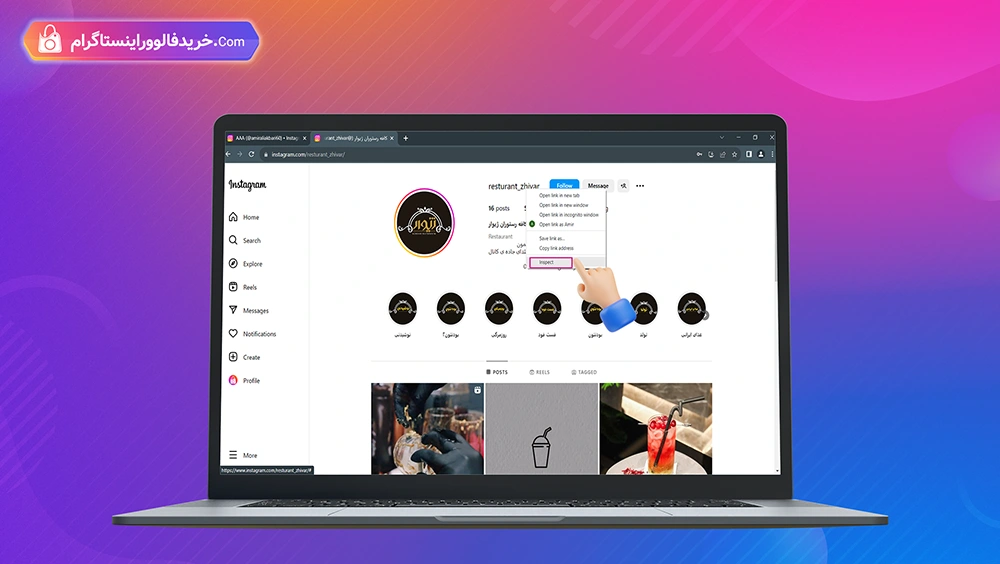Click the share page icon in address bar

tap(723, 154)
